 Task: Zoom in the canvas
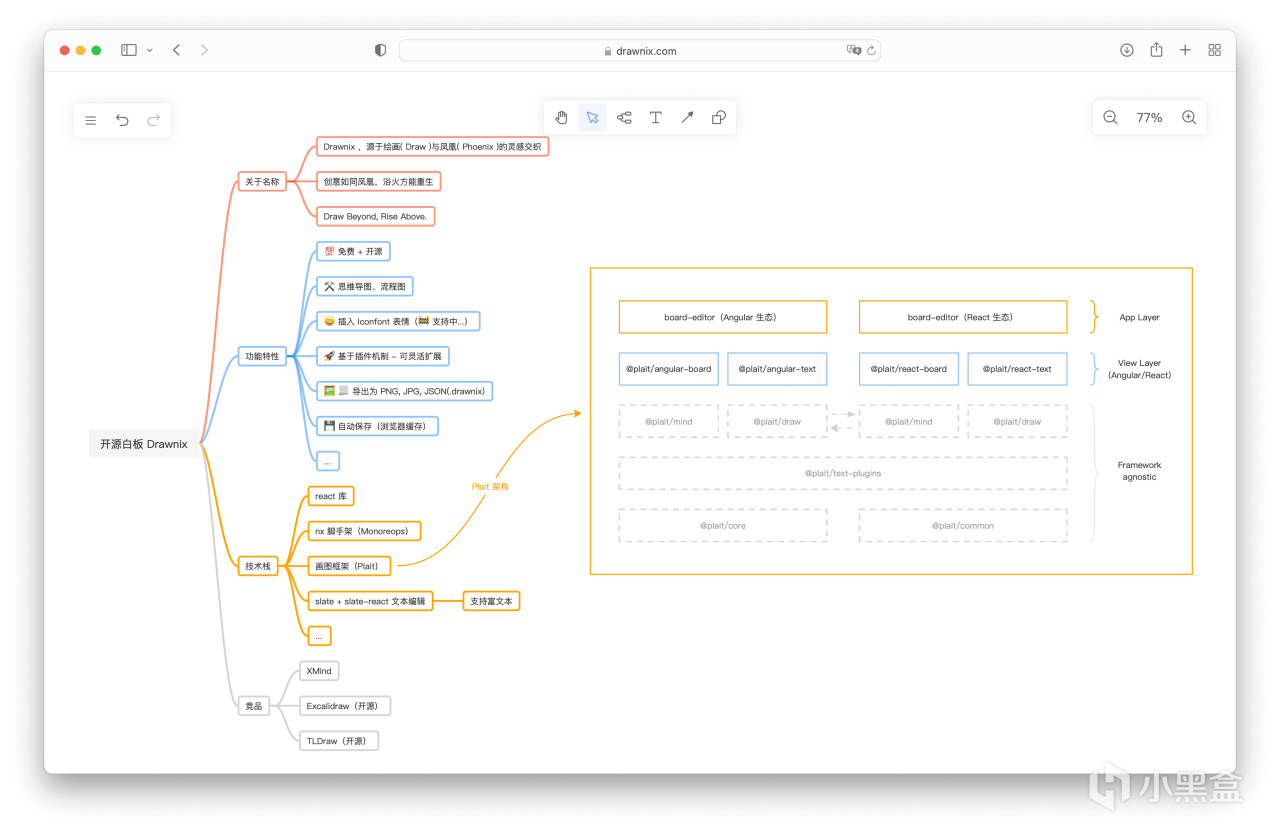[x=1189, y=117]
